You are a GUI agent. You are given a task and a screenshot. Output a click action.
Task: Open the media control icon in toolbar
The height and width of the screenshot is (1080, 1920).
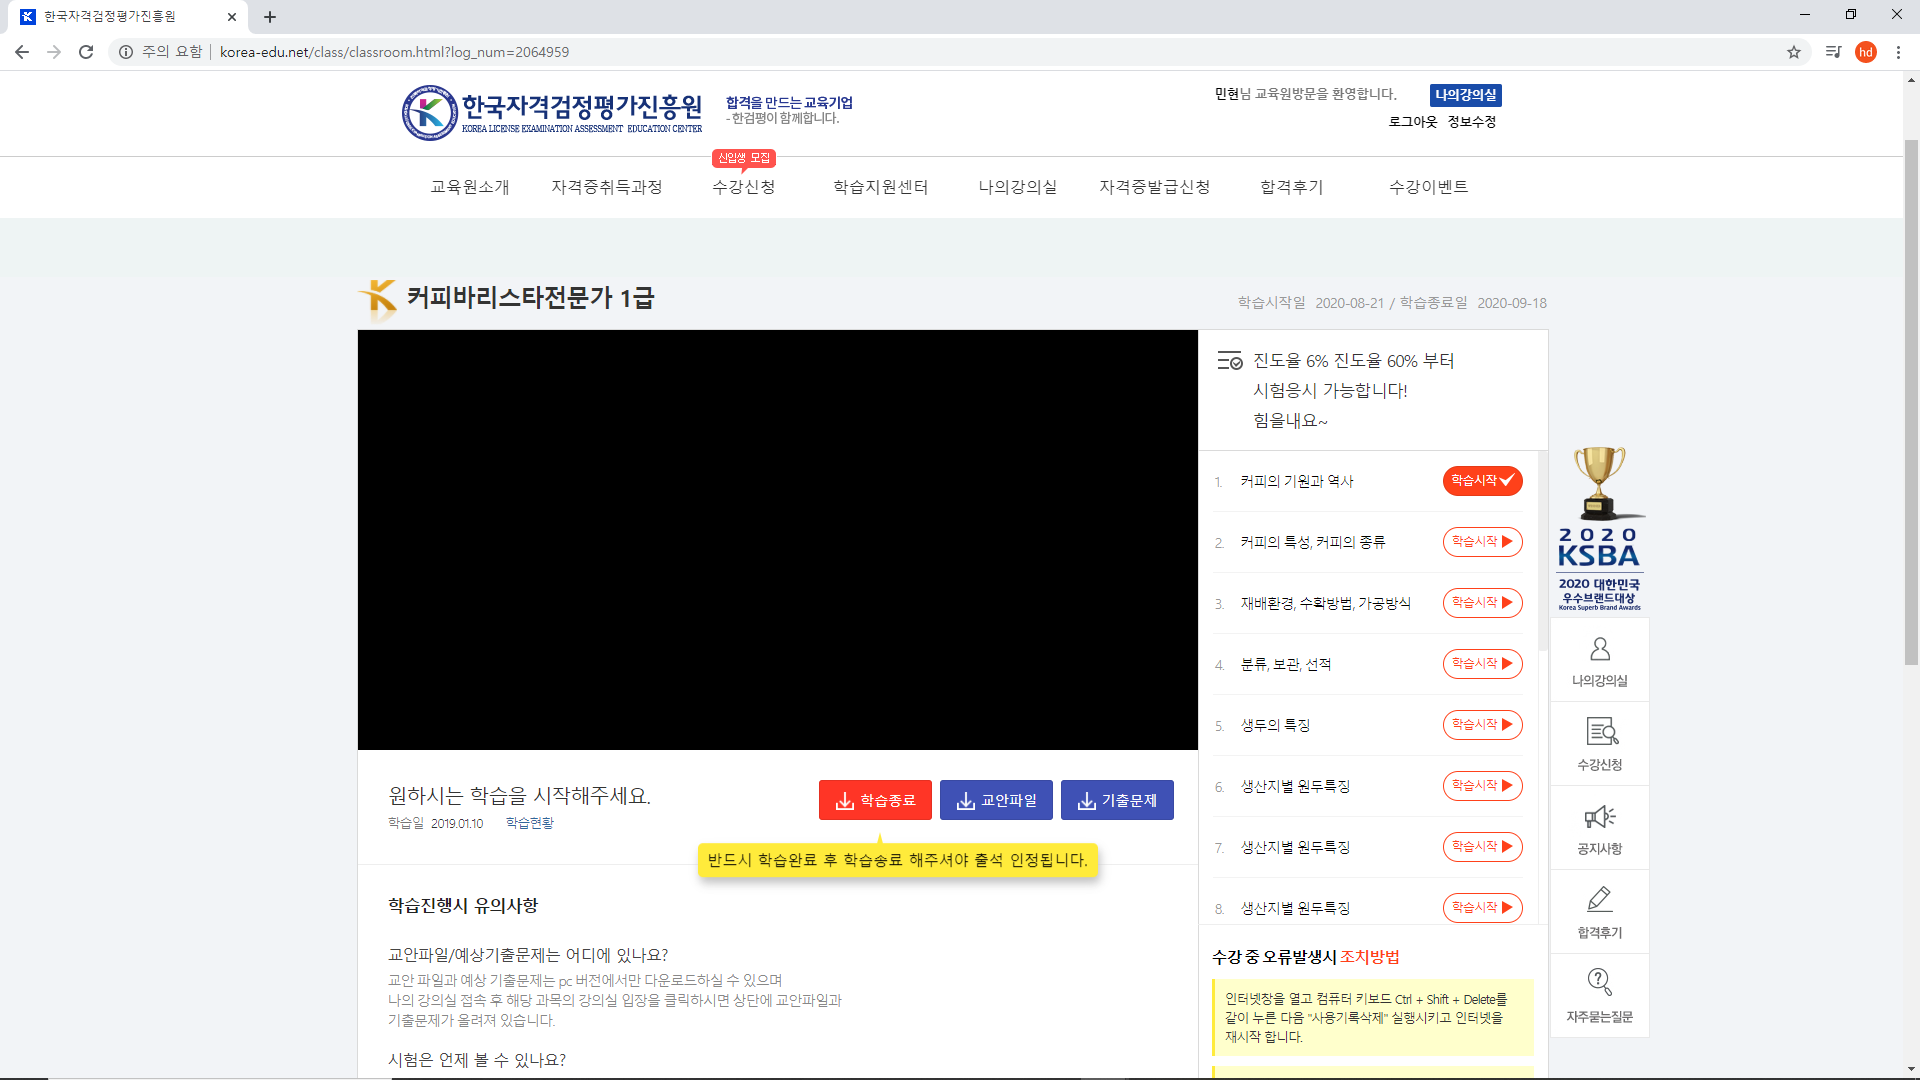pyautogui.click(x=1833, y=52)
